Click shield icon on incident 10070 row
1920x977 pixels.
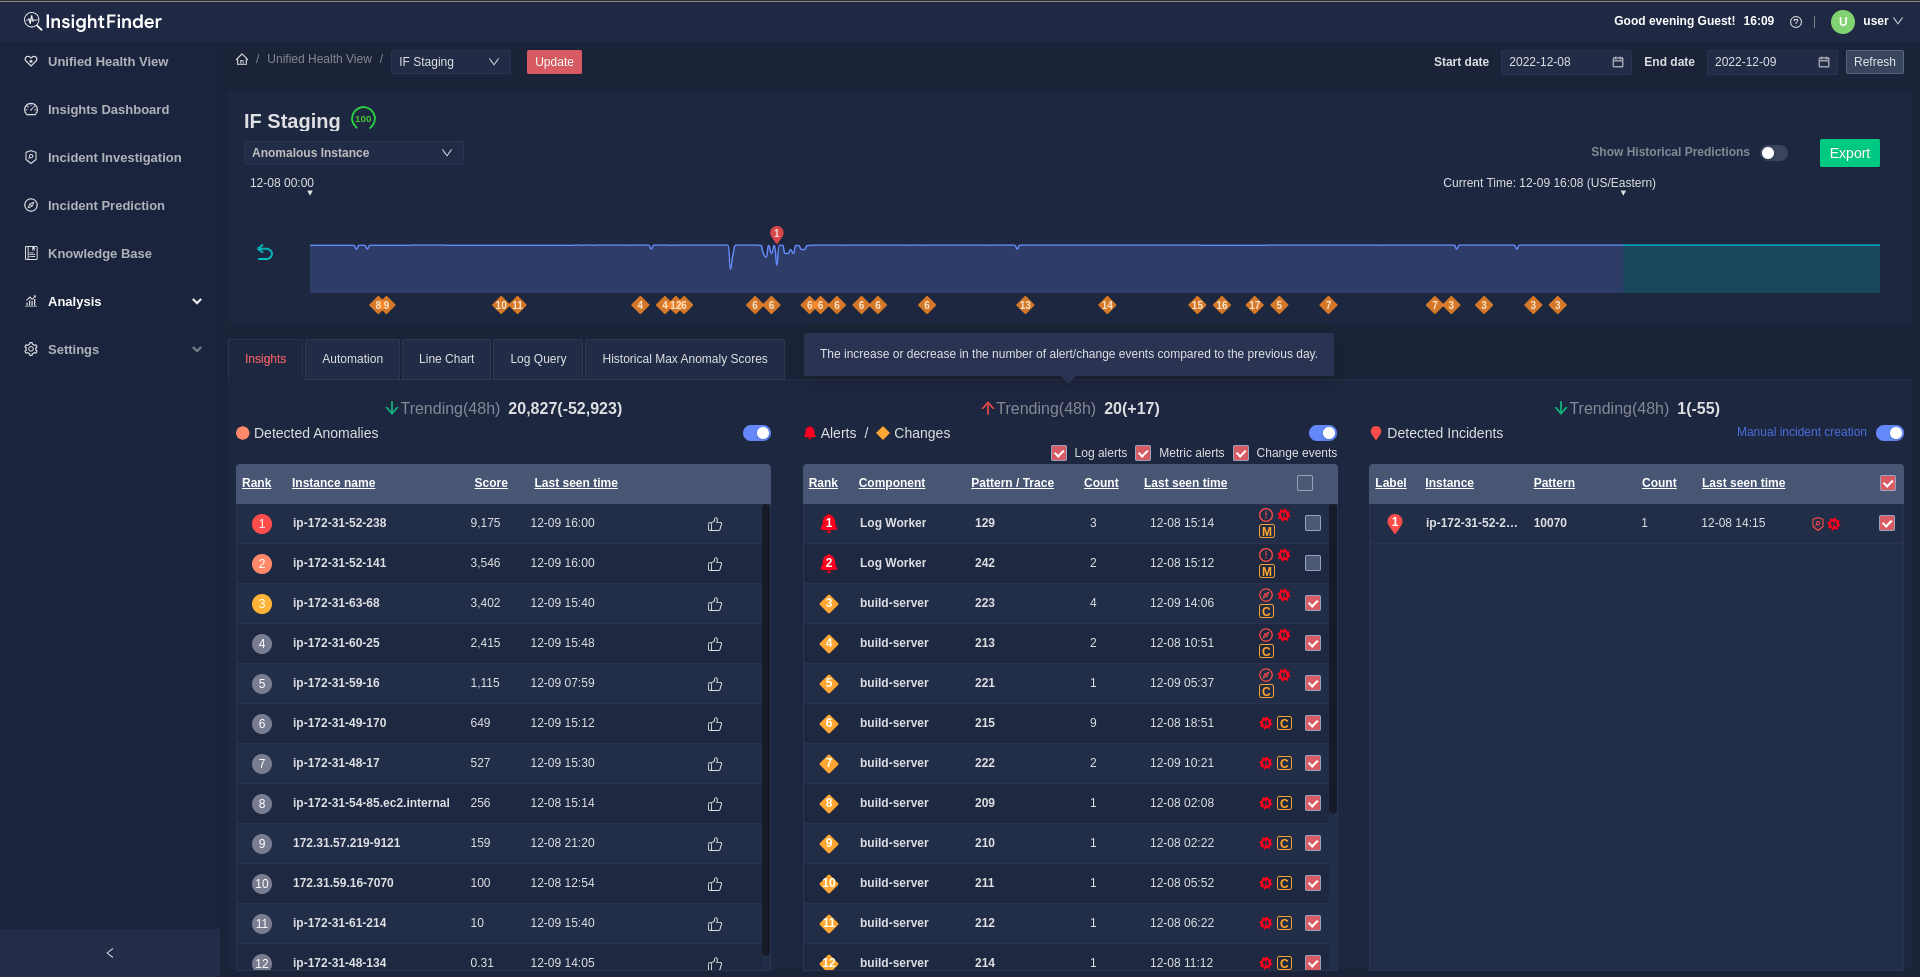pos(1817,524)
